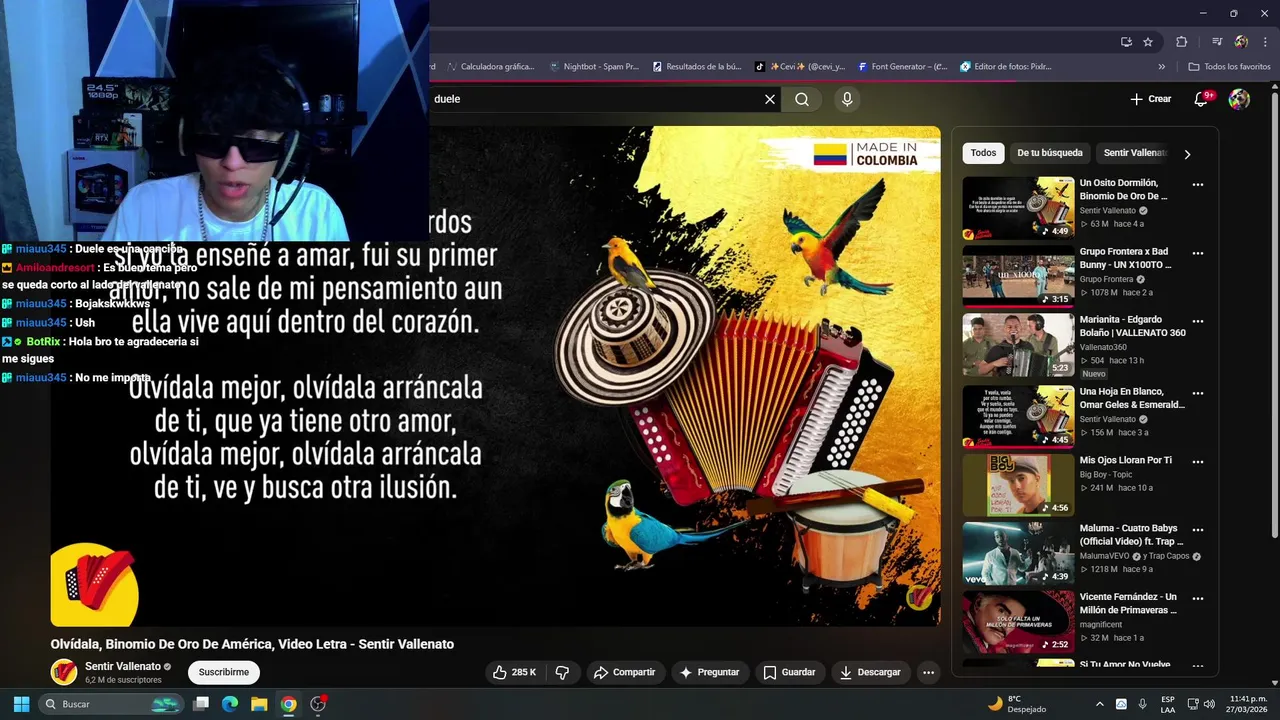Open the Todos los favoritos folder
The width and height of the screenshot is (1280, 720).
coord(1229,67)
